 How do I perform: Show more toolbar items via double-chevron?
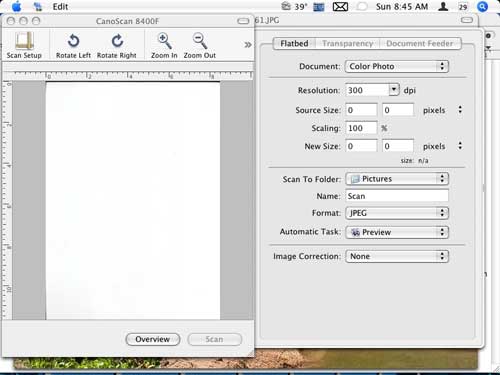248,45
